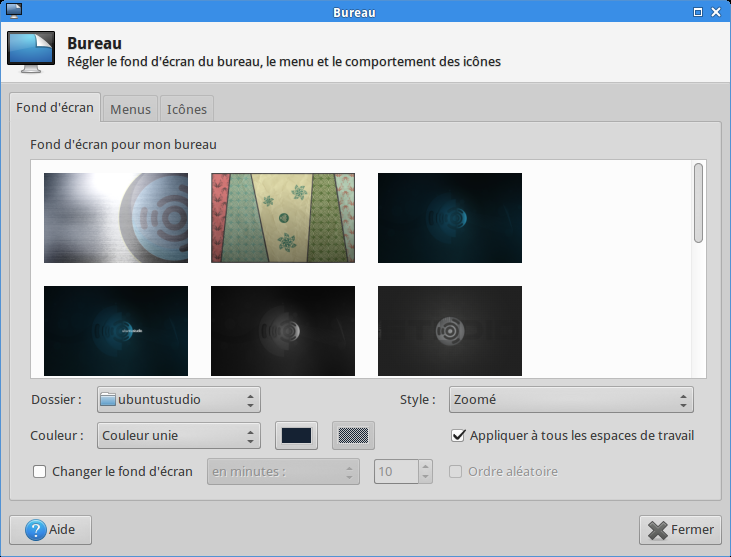Click the folder icon in Dossier selector
The height and width of the screenshot is (557, 731).
(x=108, y=400)
